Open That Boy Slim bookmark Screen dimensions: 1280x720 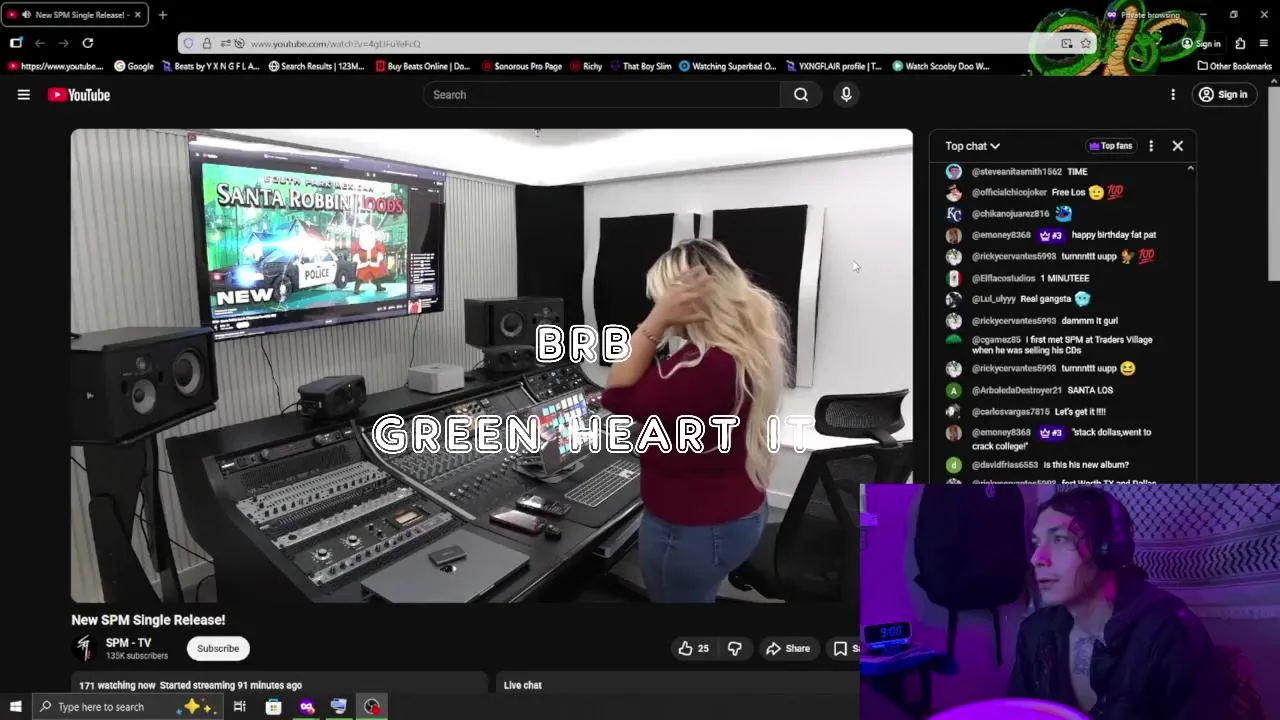coord(640,66)
